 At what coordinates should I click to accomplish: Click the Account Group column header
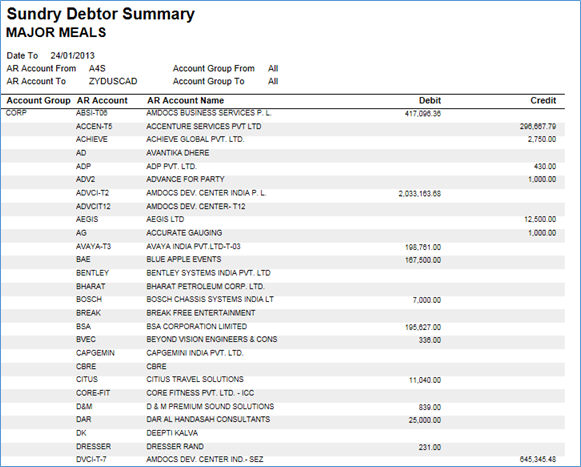coord(38,100)
